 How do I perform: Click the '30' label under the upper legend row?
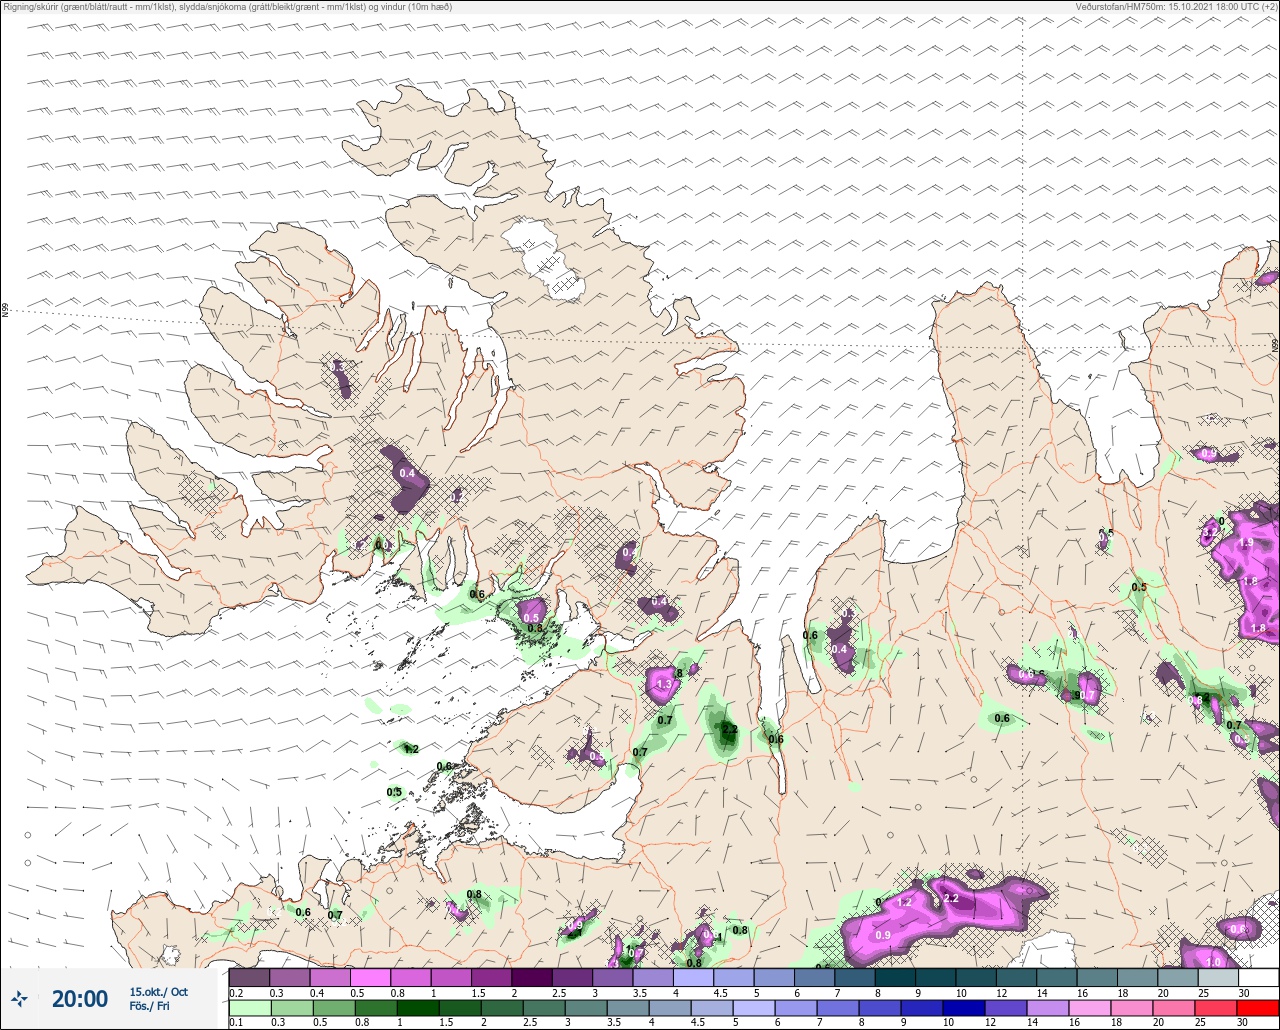coord(1242,992)
